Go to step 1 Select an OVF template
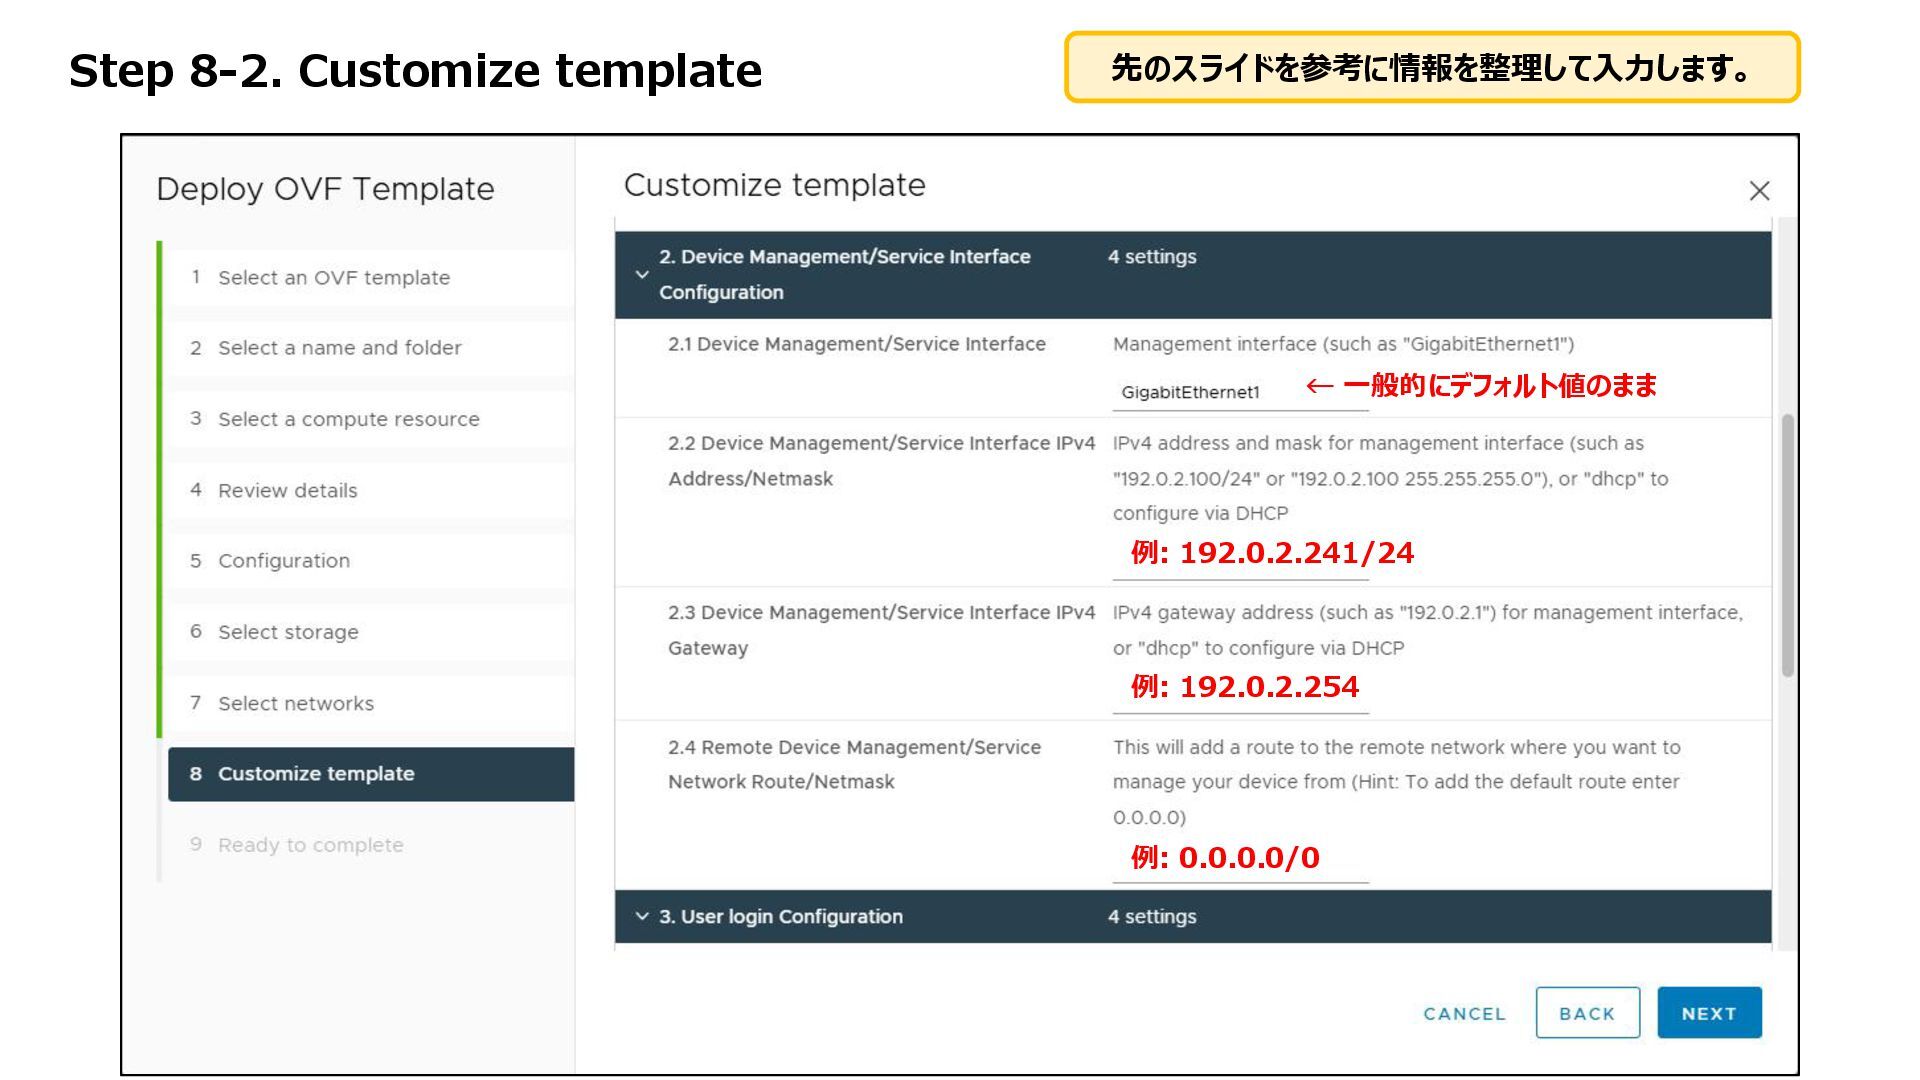Image resolution: width=1920 pixels, height=1080 pixels. pyautogui.click(x=334, y=278)
